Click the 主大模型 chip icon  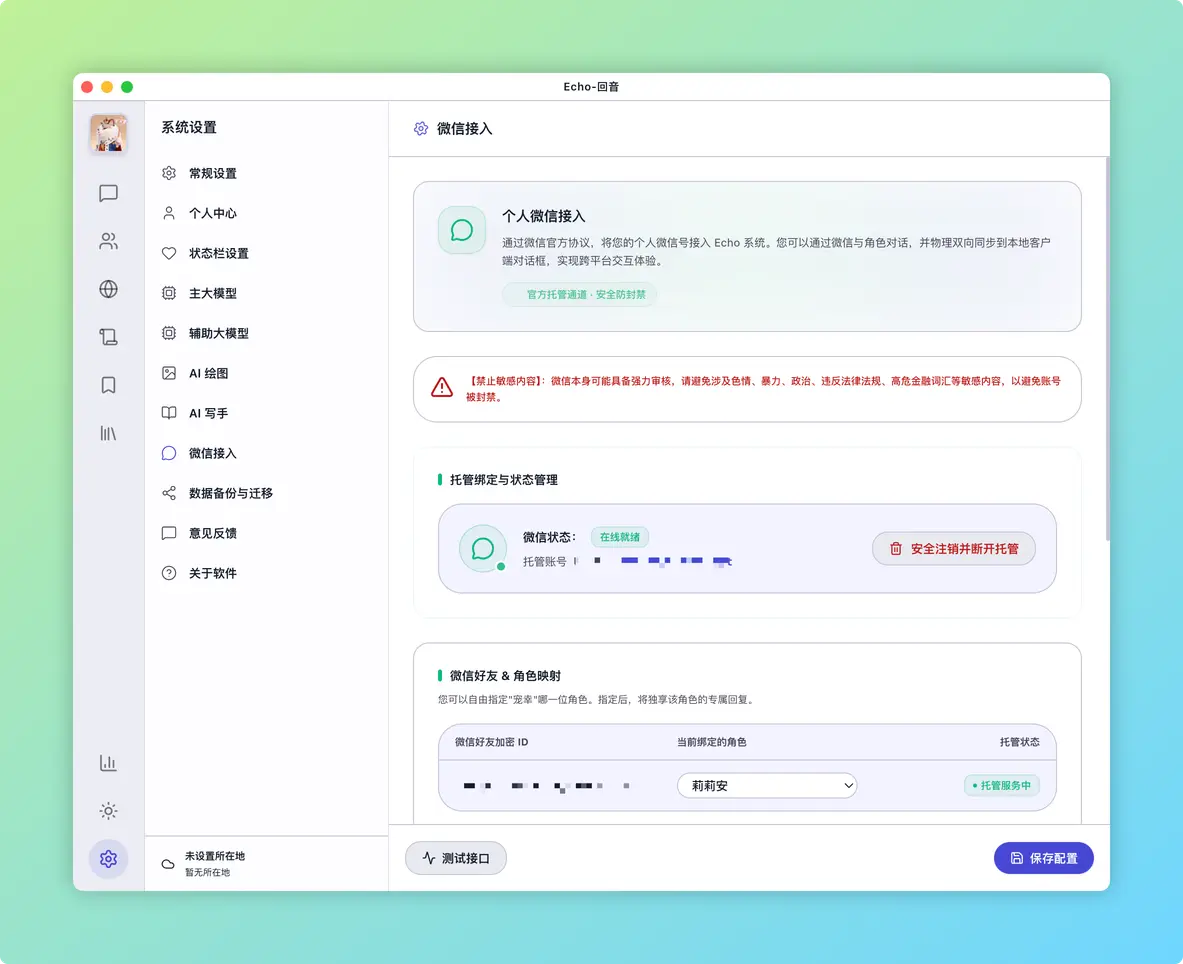(x=169, y=293)
